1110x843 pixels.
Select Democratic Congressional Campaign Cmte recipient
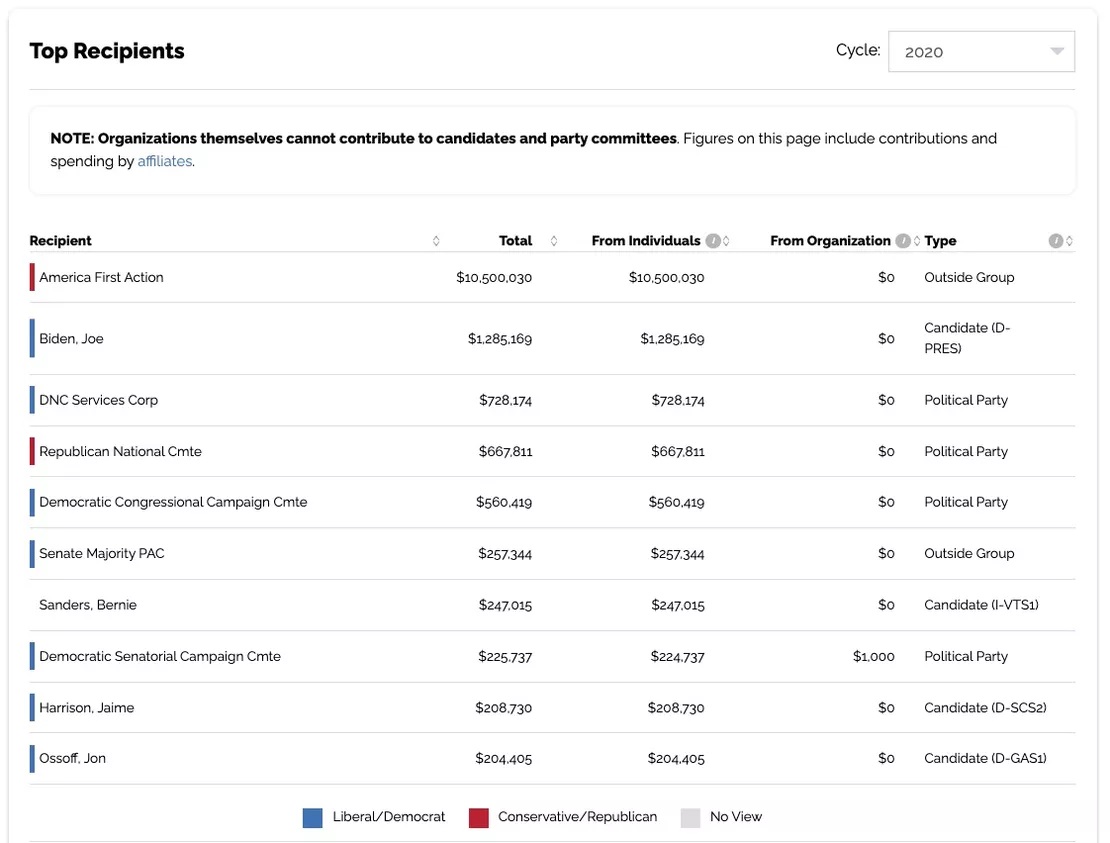point(173,502)
